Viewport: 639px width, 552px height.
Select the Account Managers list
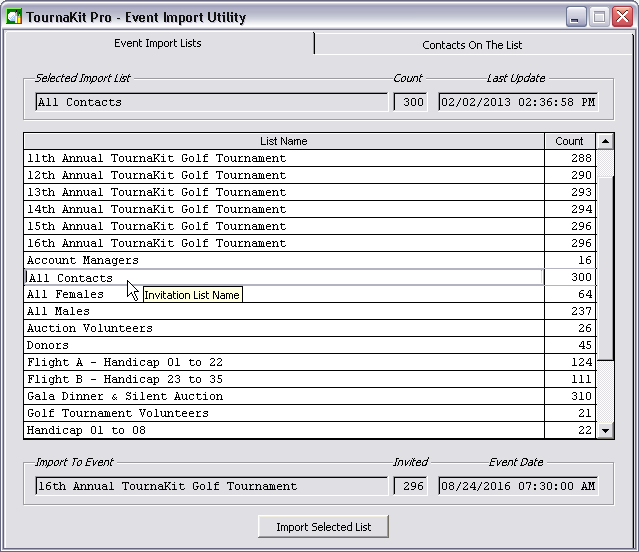(x=284, y=260)
